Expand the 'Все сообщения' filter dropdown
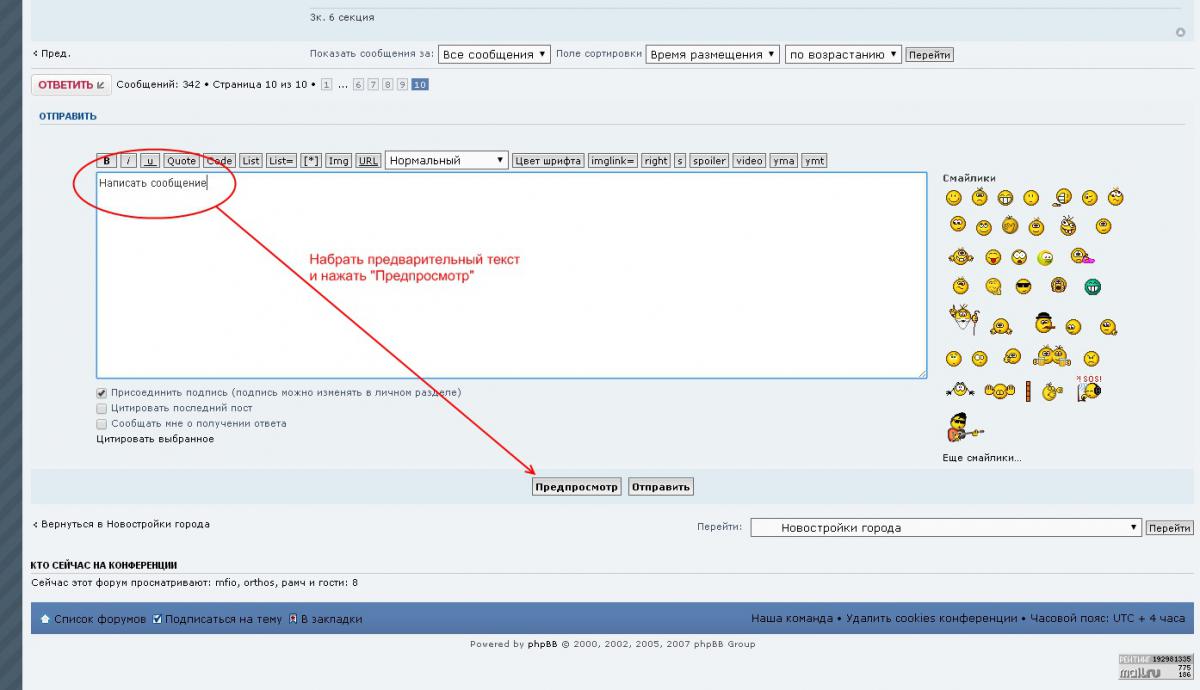Screen dimensions: 1200x690 coord(494,54)
